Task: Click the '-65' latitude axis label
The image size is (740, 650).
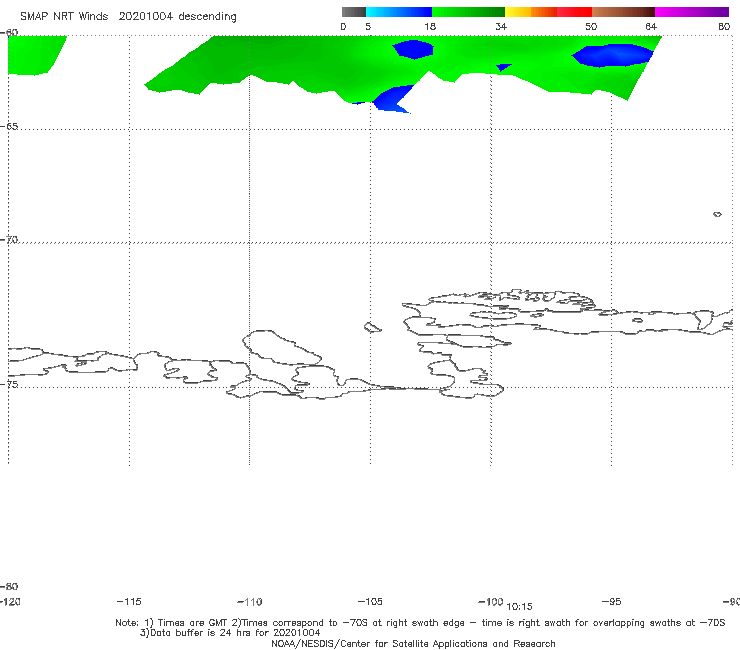Action: coord(9,127)
